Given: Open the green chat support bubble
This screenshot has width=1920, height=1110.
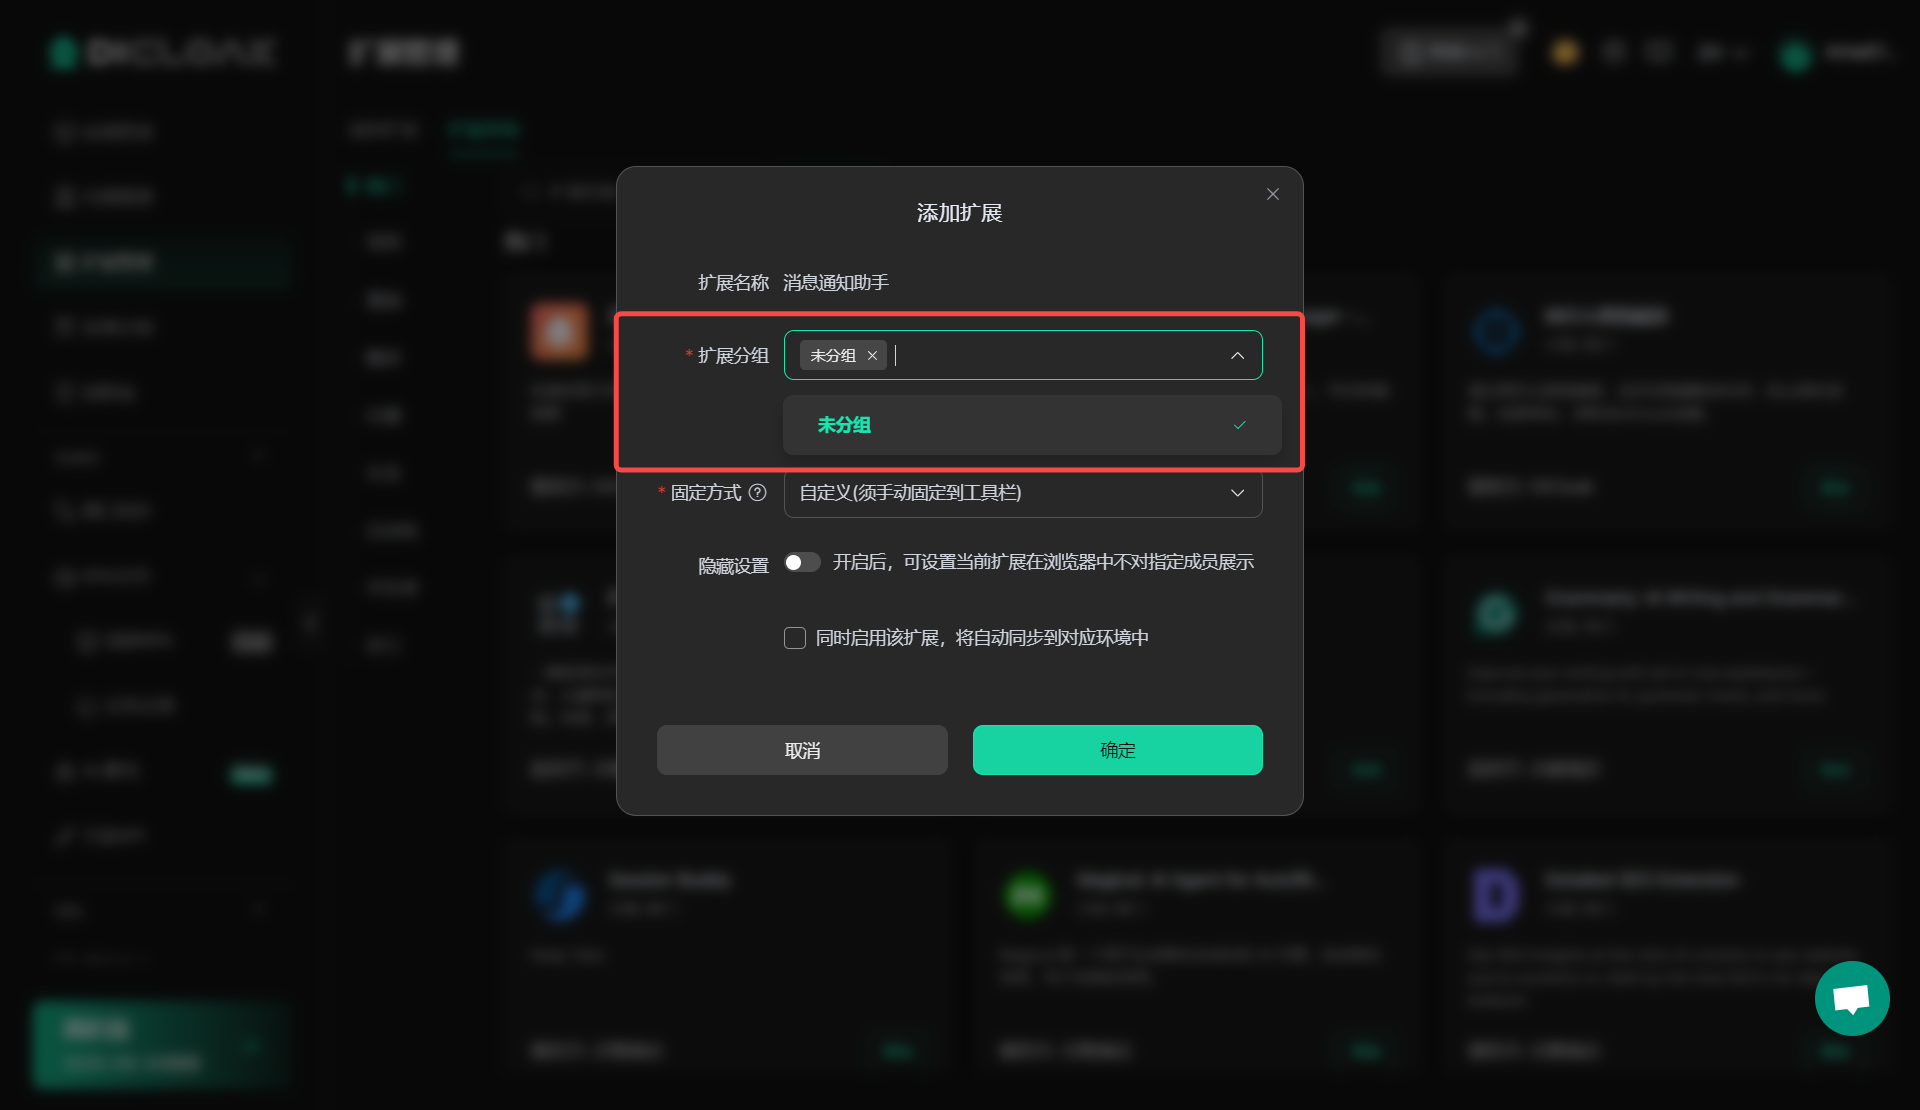Looking at the screenshot, I should [x=1852, y=998].
